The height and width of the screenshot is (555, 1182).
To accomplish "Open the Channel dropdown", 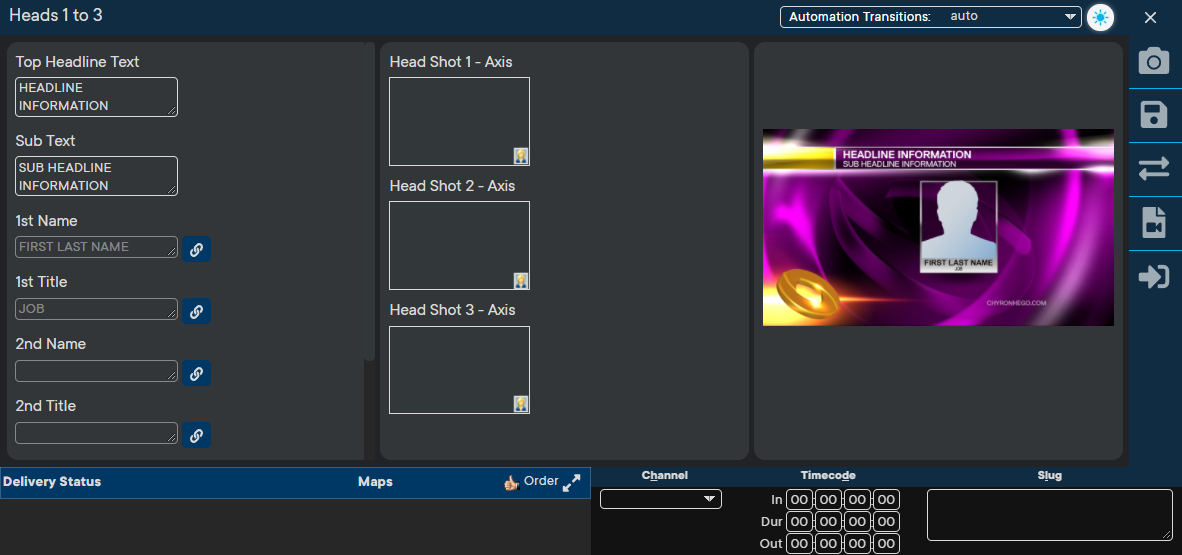I will click(660, 499).
